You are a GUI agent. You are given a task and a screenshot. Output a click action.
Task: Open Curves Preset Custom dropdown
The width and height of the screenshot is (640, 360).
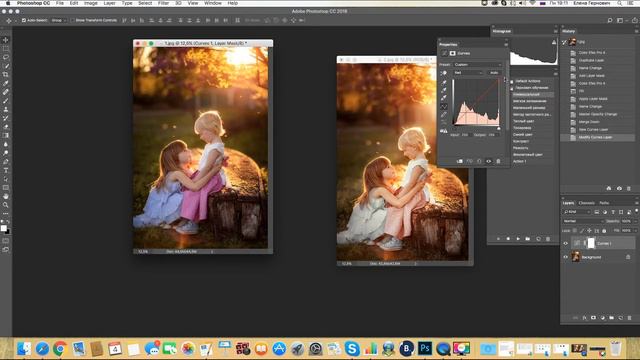click(x=478, y=64)
